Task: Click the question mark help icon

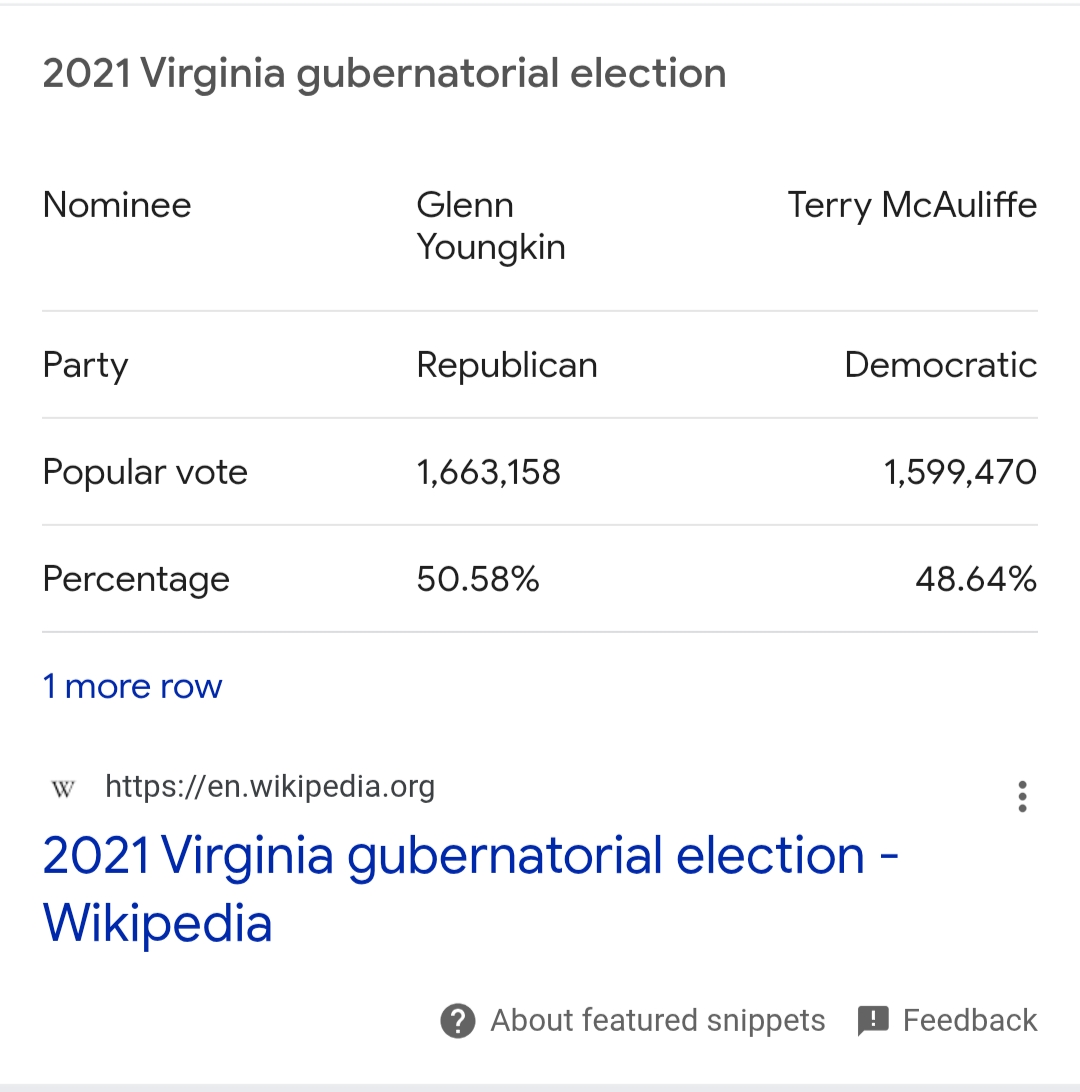Action: coord(457,1021)
